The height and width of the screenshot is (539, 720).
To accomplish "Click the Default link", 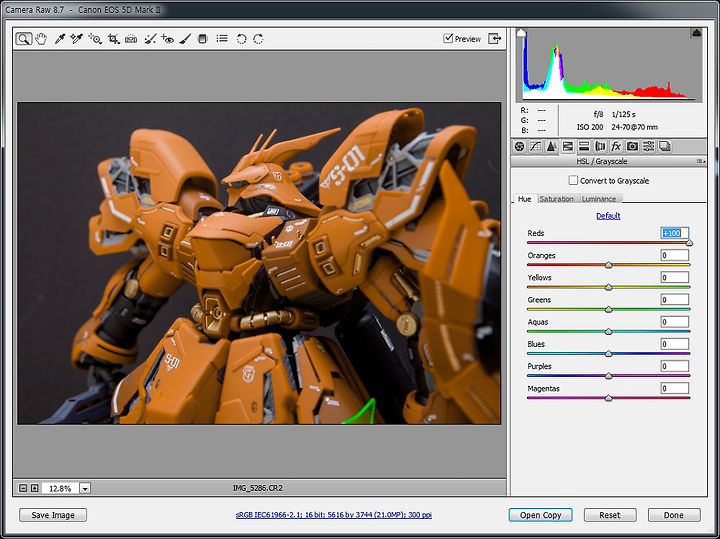I will tap(608, 216).
